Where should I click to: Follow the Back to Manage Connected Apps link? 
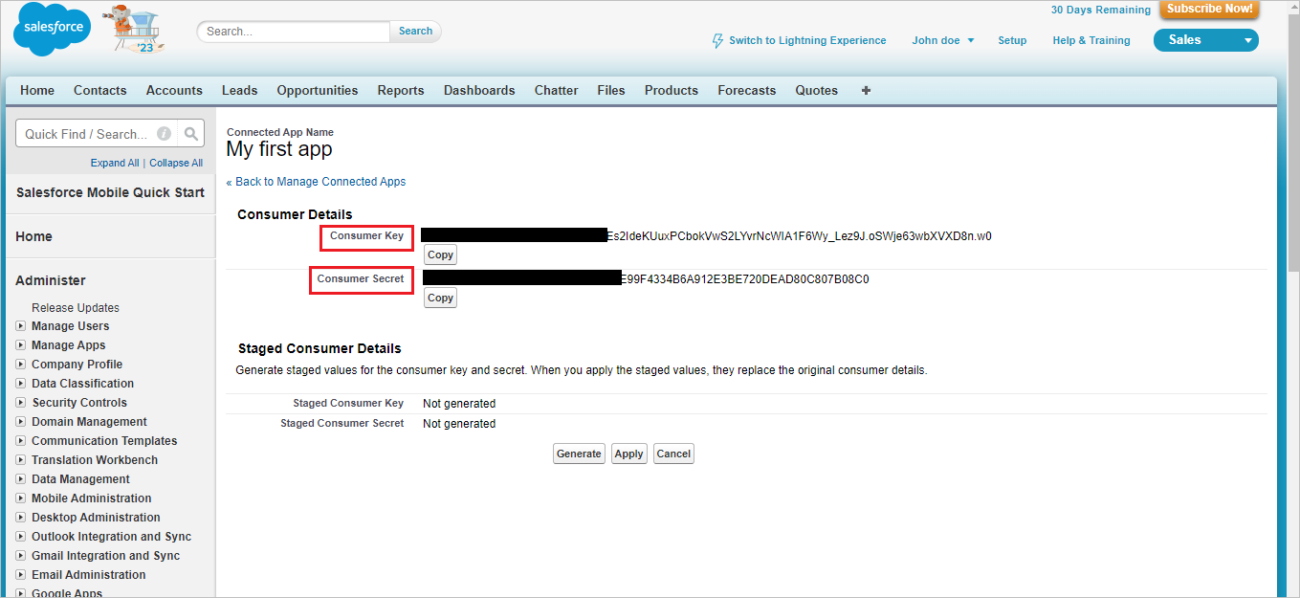click(x=316, y=181)
